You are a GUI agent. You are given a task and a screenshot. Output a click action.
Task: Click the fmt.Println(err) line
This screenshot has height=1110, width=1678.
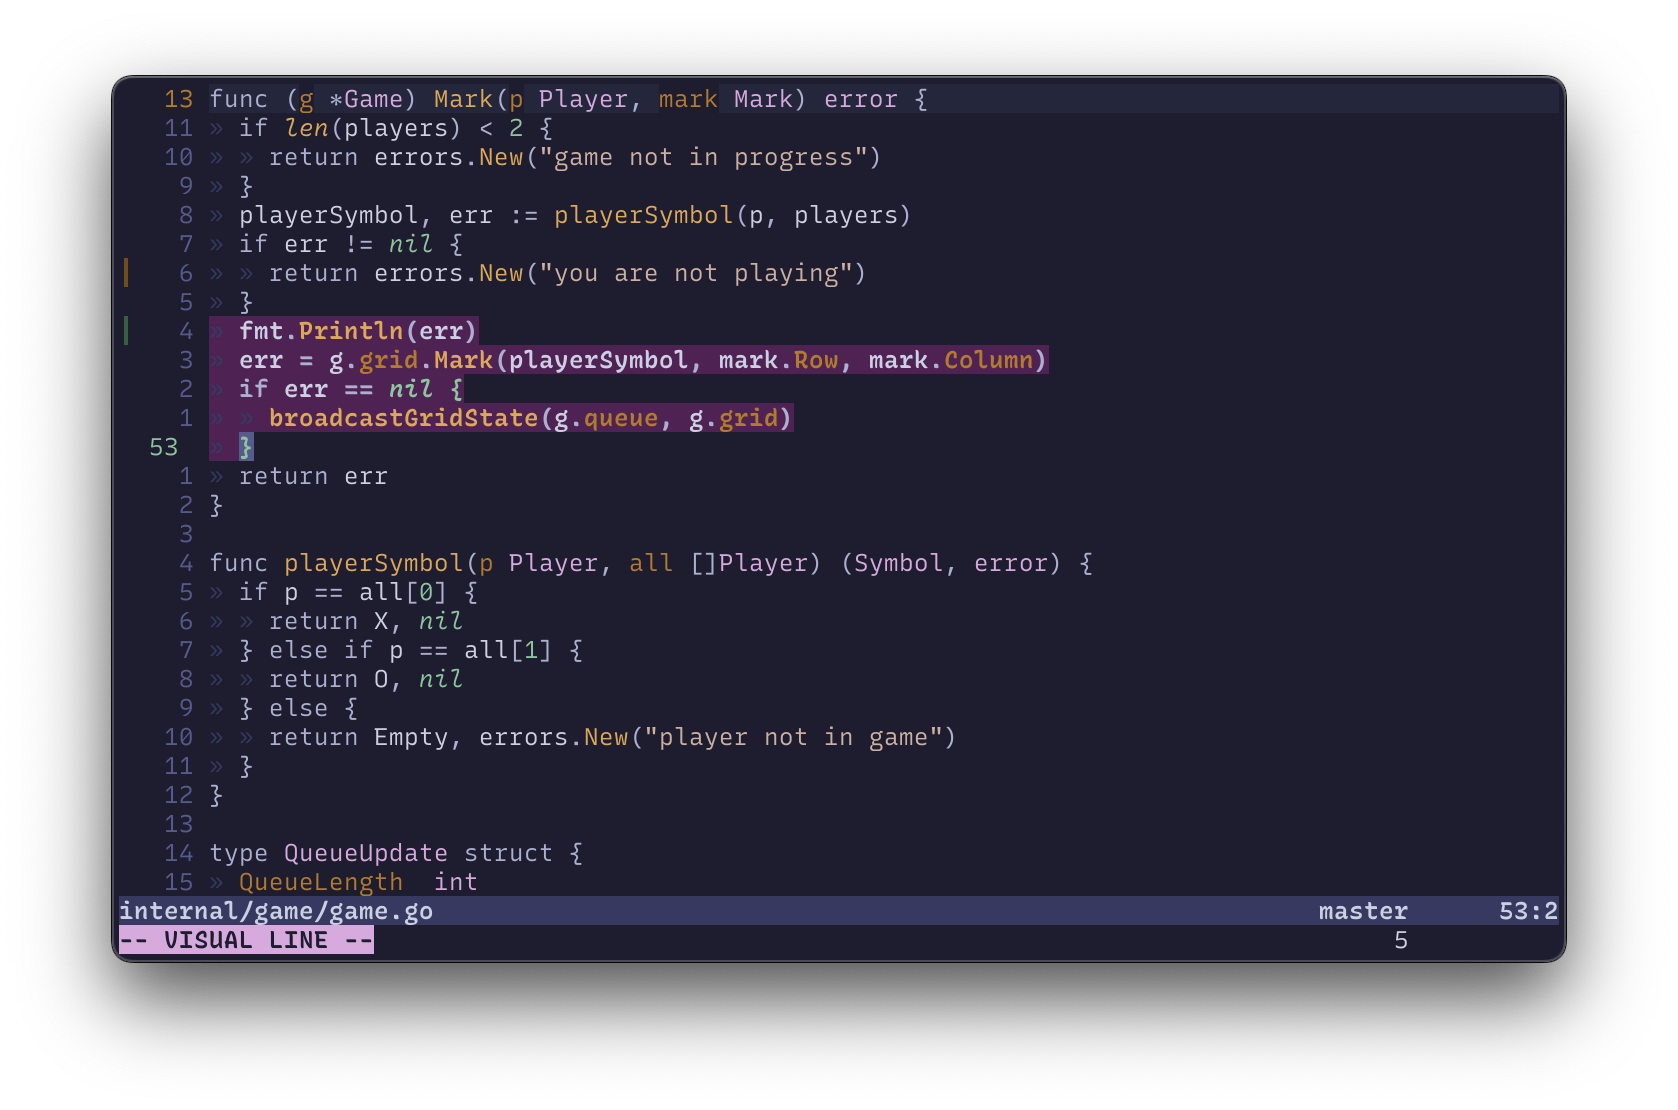click(x=358, y=331)
